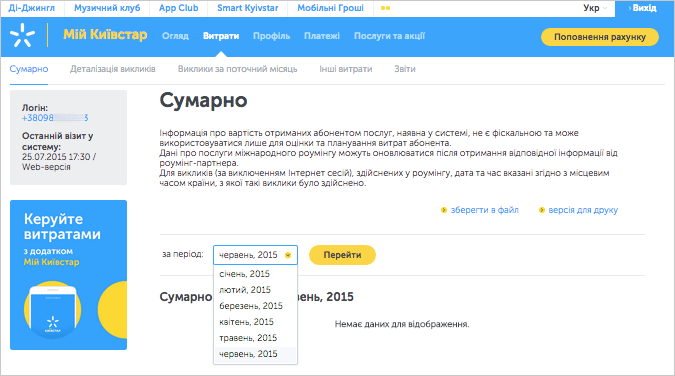Screen dimensions: 675x376
Task: Open Мобільні Гроші link
Action: pos(331,8)
